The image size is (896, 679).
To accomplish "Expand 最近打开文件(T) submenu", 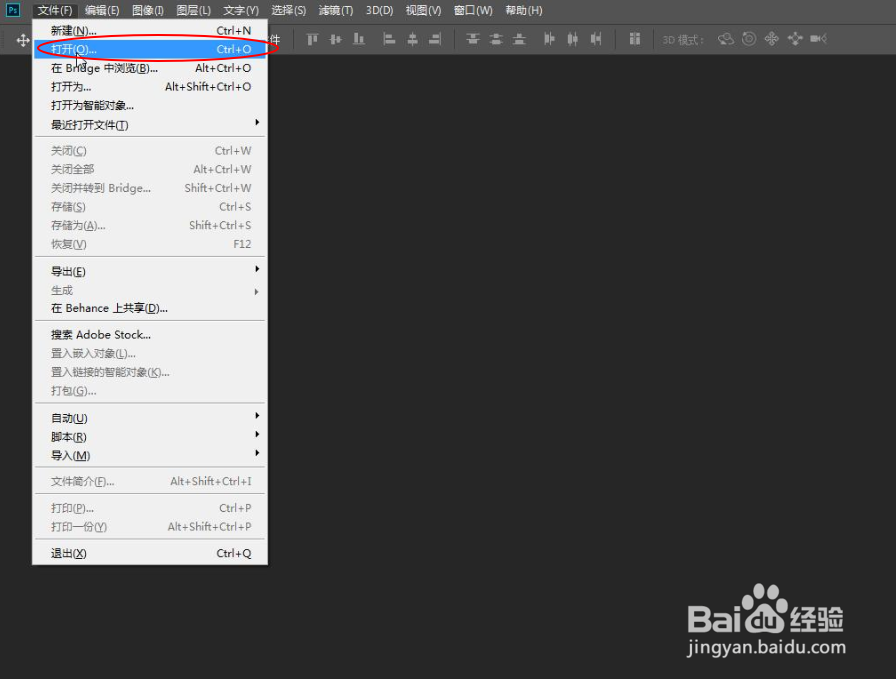I will (x=150, y=125).
